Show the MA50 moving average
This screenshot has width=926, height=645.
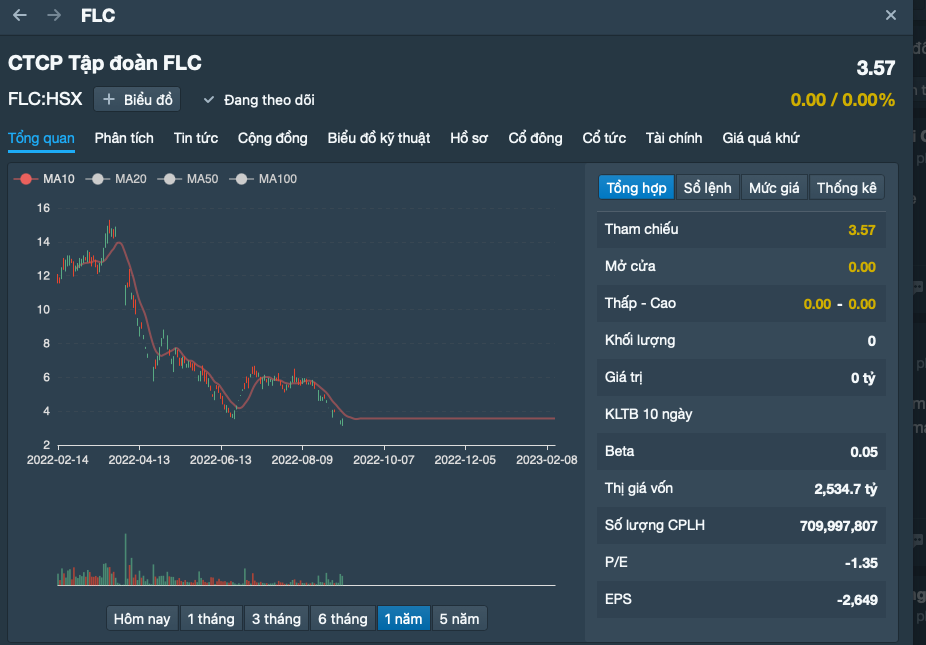point(189,179)
